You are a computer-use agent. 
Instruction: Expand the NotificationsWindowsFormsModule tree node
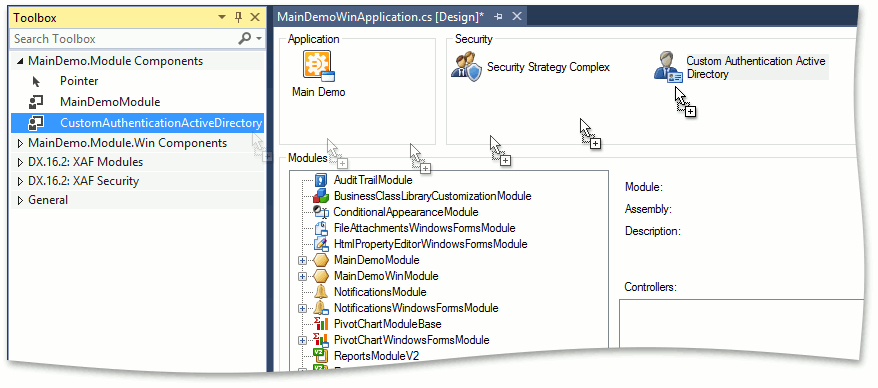pos(303,308)
